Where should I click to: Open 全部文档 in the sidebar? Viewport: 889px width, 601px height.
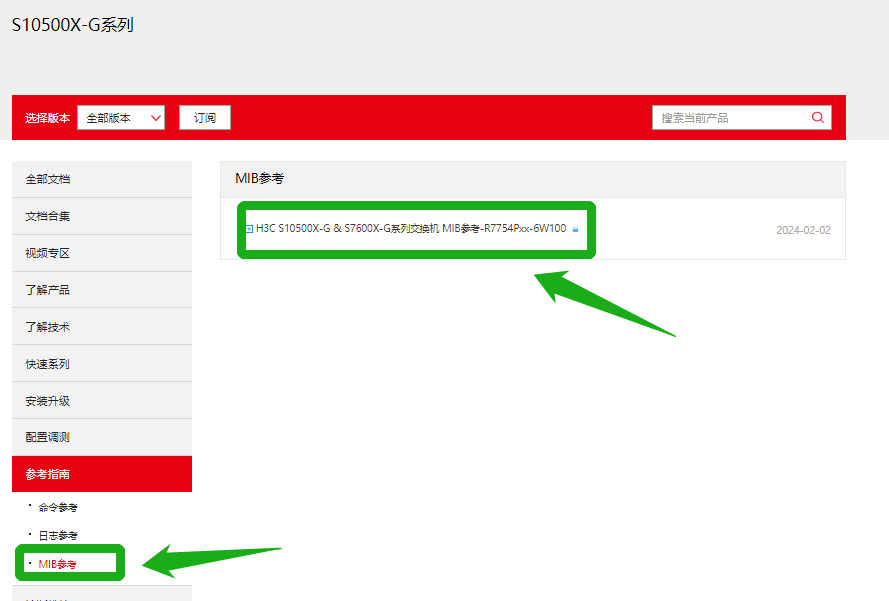pos(102,179)
